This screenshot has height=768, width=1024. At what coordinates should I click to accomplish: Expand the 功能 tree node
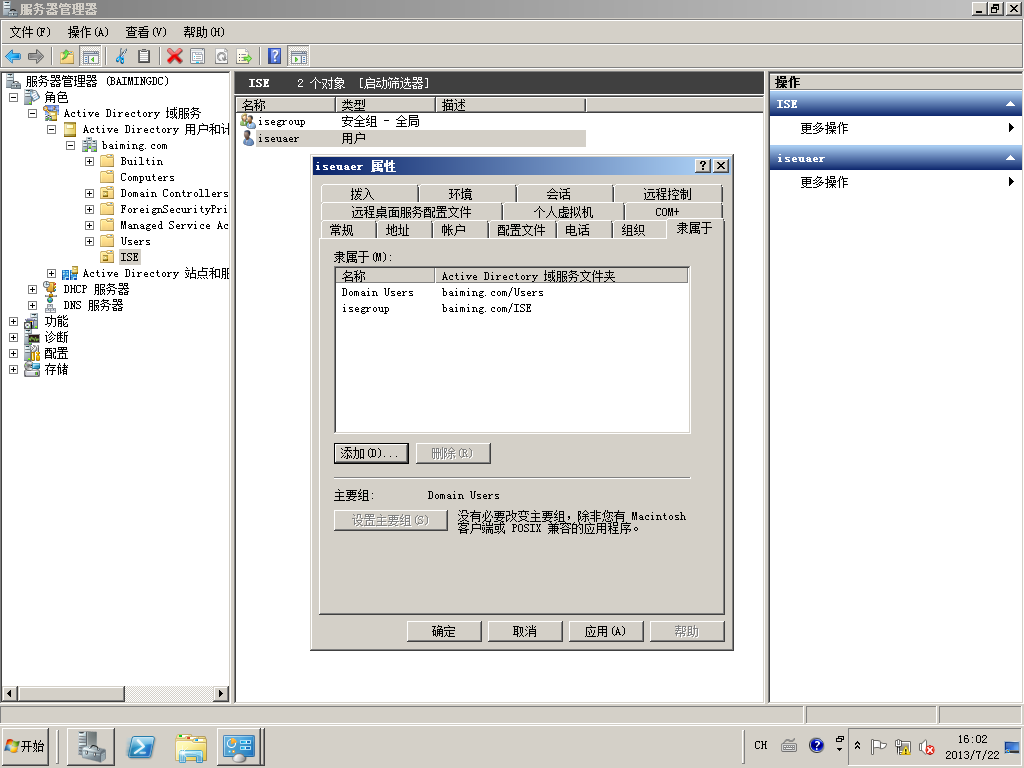(13, 321)
